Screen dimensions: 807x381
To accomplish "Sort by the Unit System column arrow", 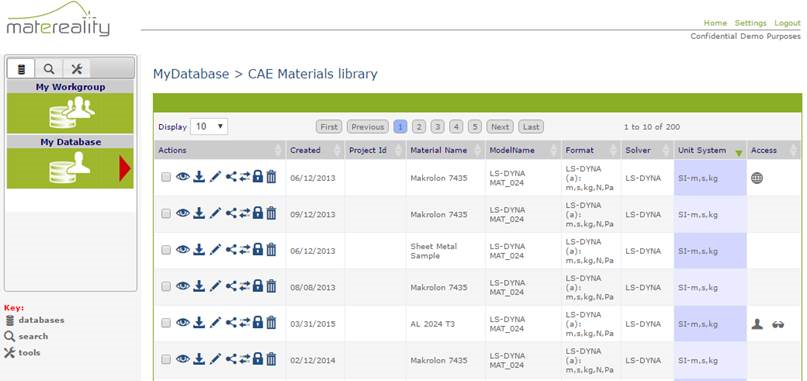I will (x=739, y=153).
